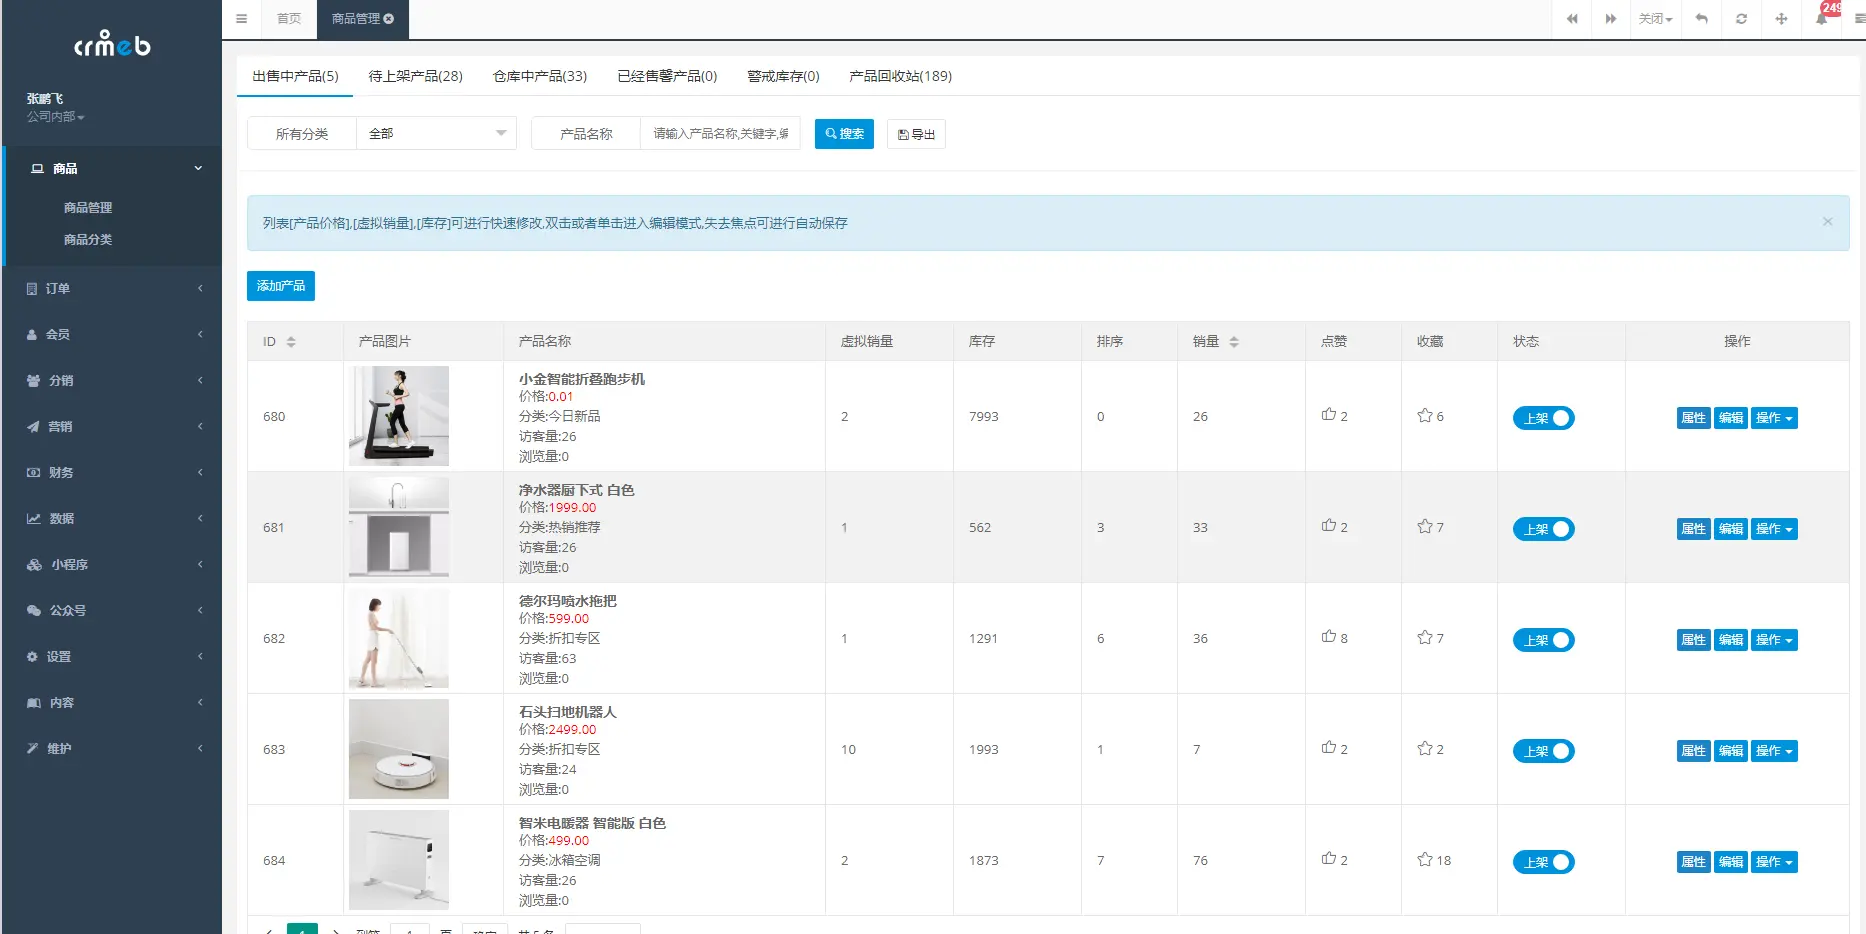The height and width of the screenshot is (934, 1866).
Task: Toggle 上架 switch for 德尔玛喷水拖把
Action: [x=1544, y=640]
